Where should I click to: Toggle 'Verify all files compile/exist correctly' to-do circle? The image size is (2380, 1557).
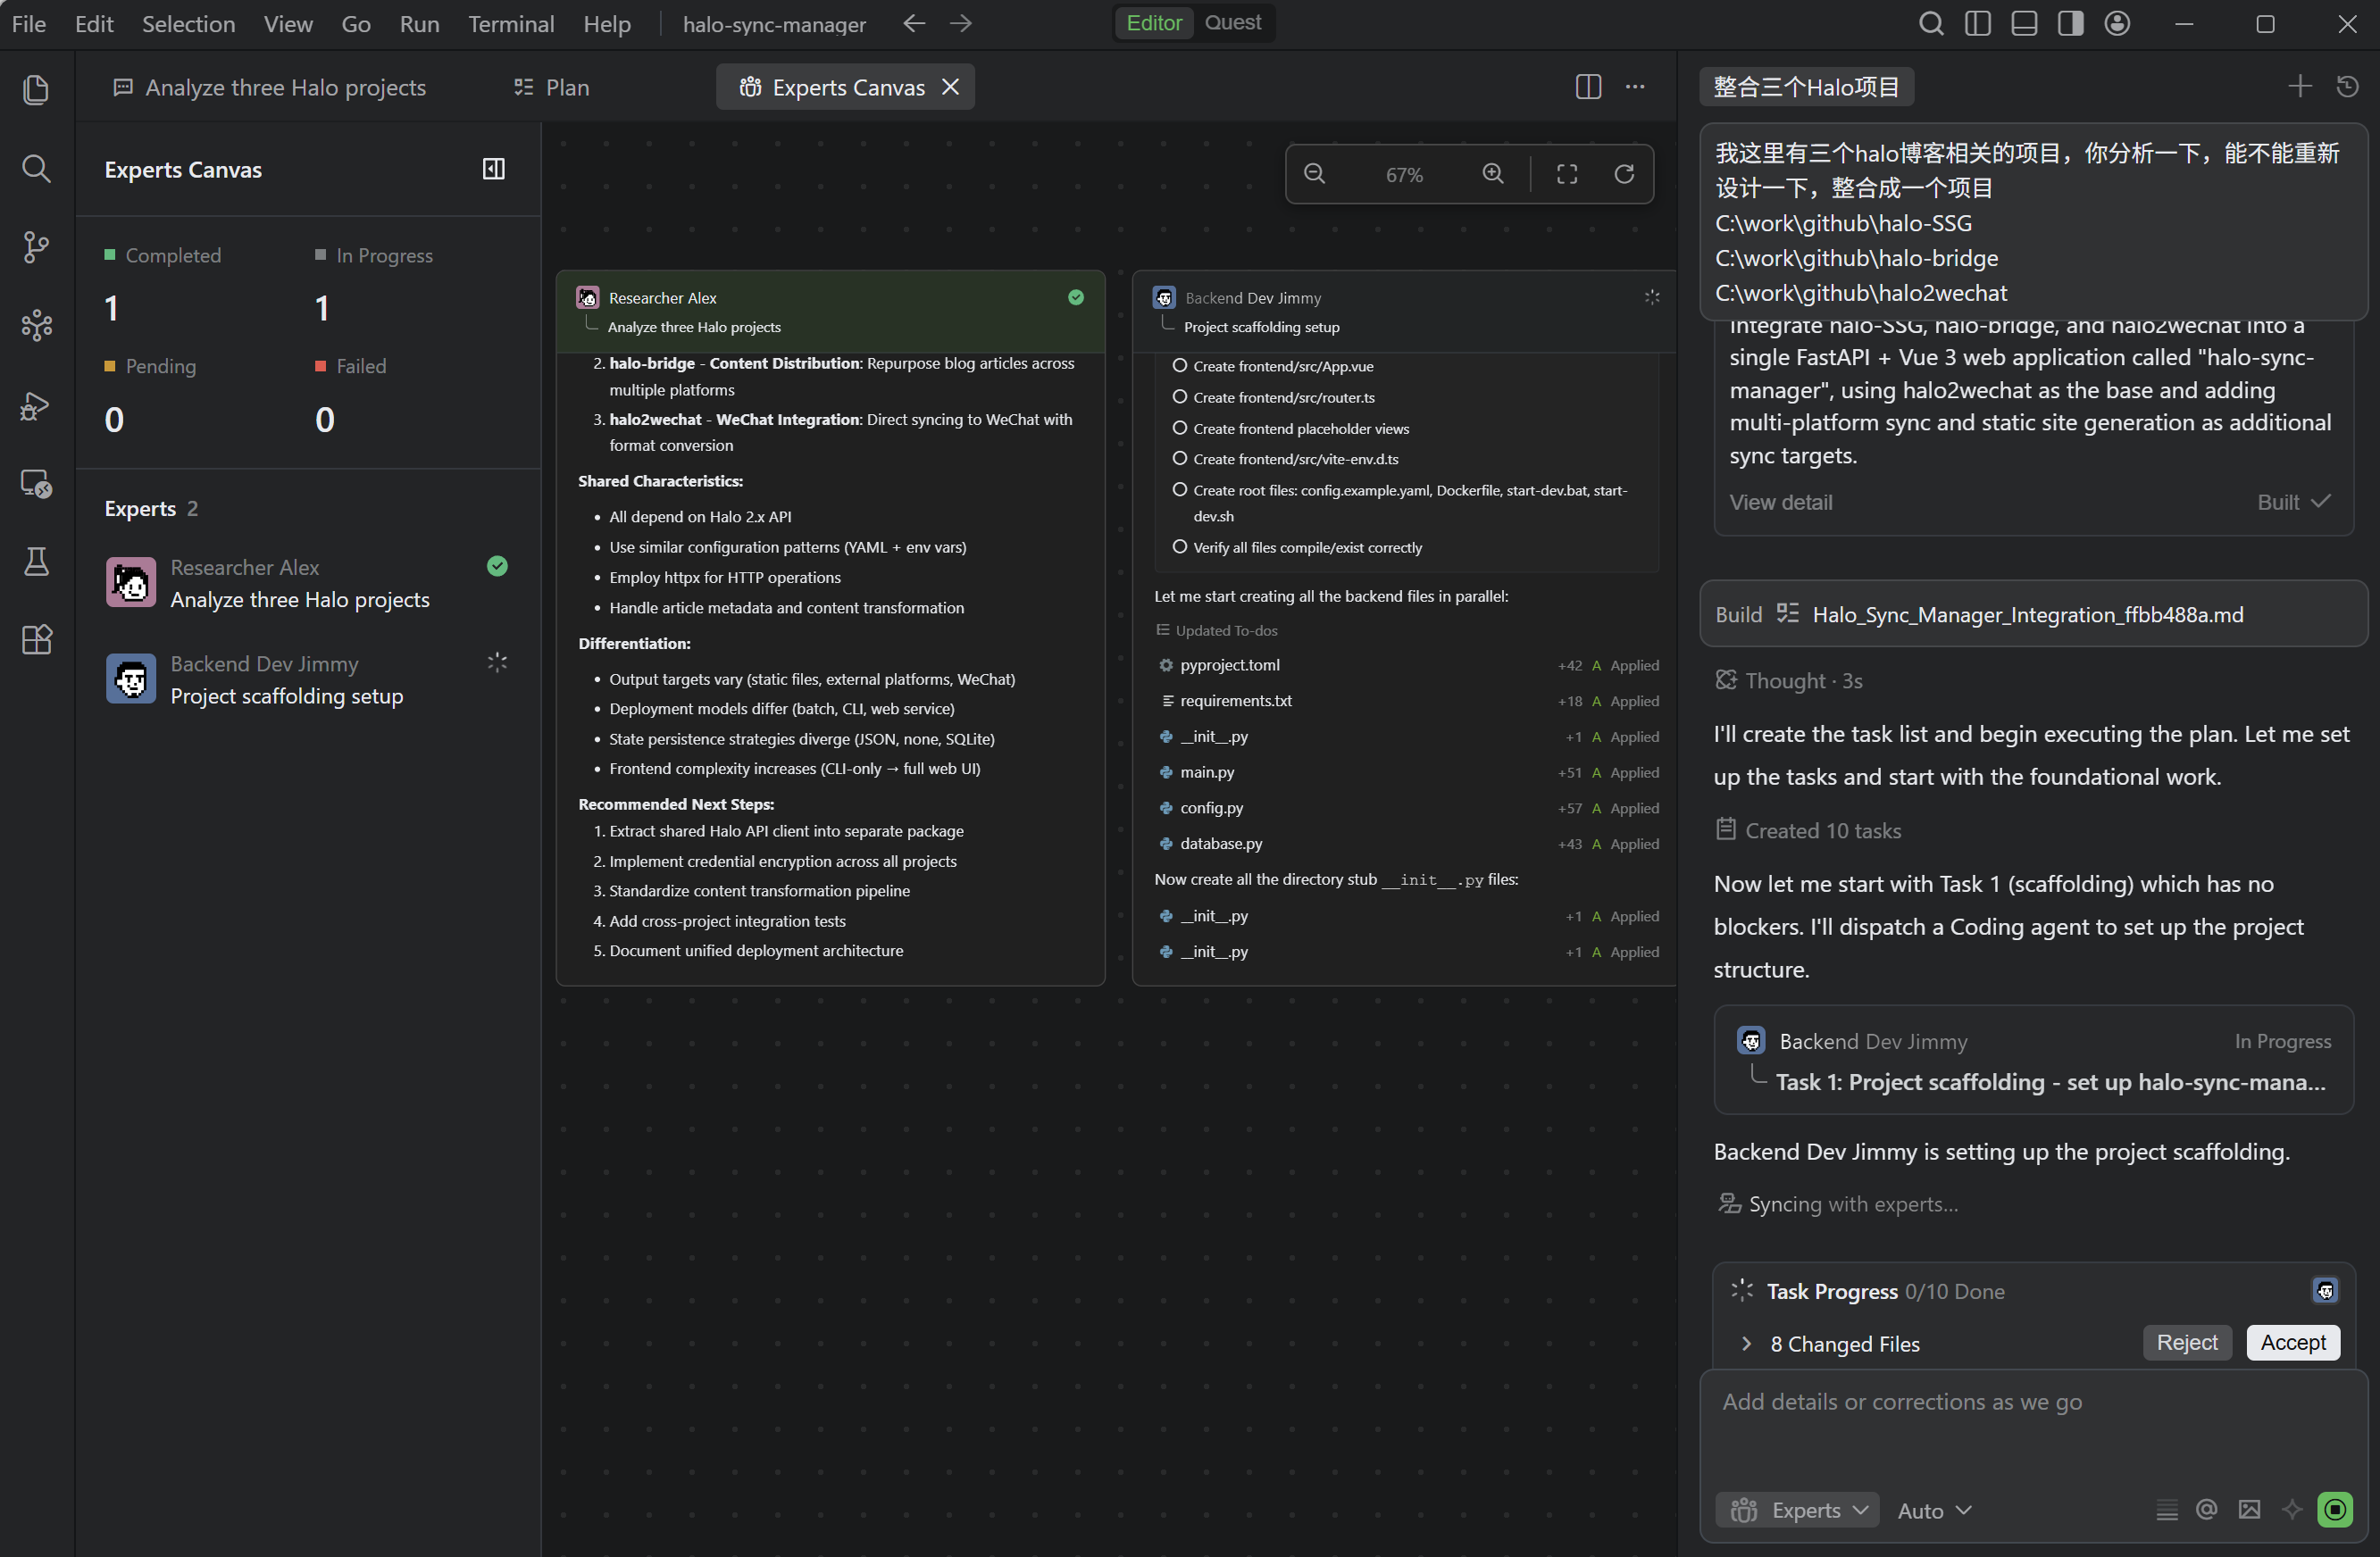[1180, 547]
